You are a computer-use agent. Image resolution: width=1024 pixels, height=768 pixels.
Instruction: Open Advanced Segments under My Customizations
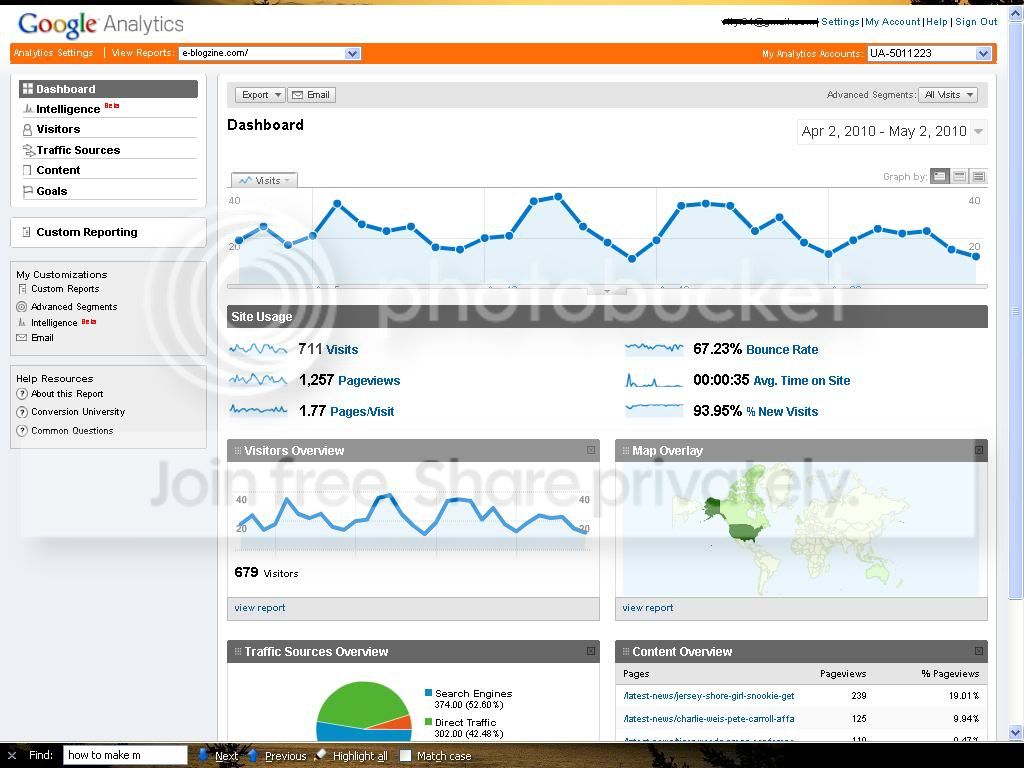(x=74, y=306)
